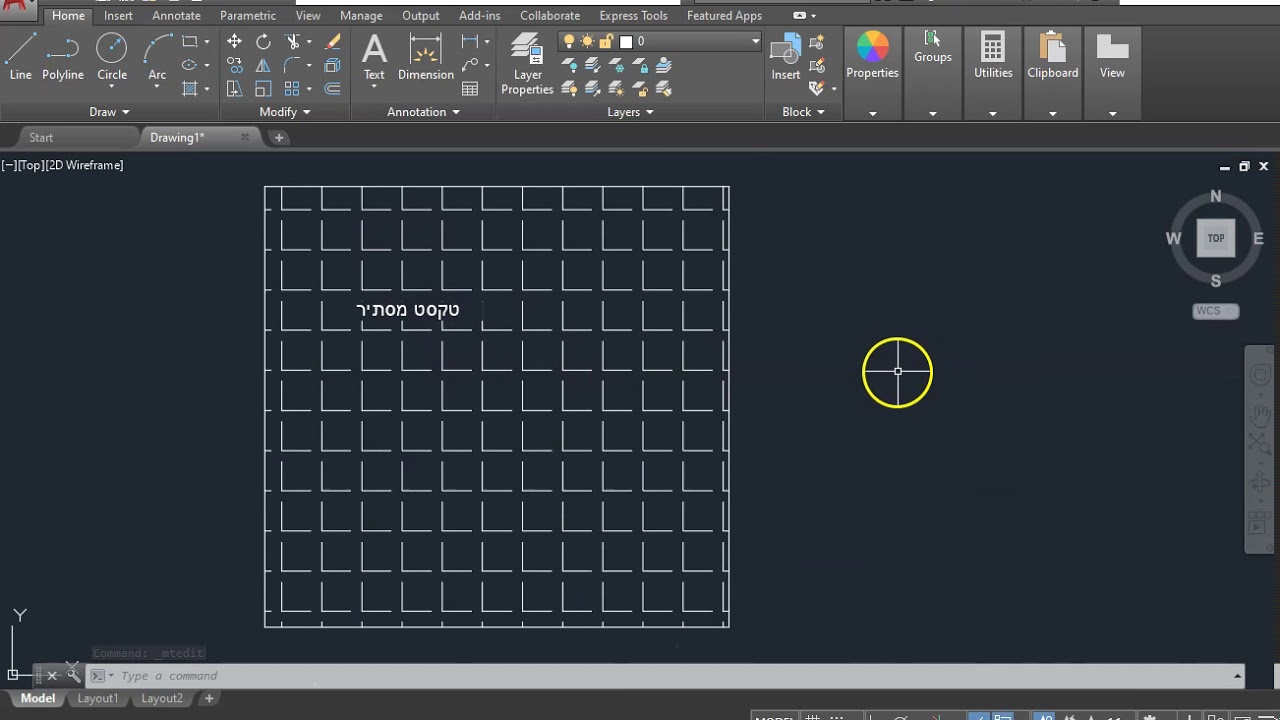Image resolution: width=1280 pixels, height=720 pixels.
Task: Open the Groups panel
Action: 932,48
